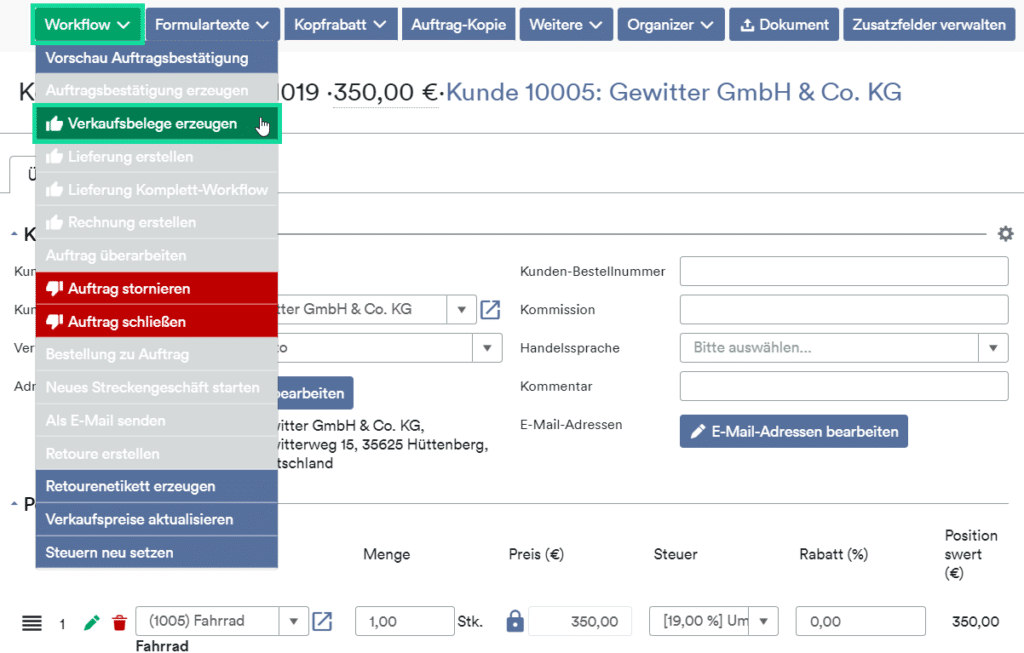Open customer record via external link icon
The width and height of the screenshot is (1024, 653).
pyautogui.click(x=490, y=310)
